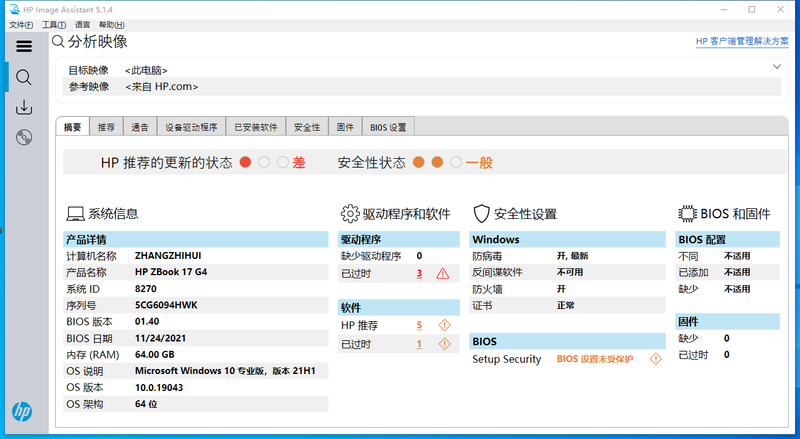Click the orange warning icon beside HP 推荐

pyautogui.click(x=445, y=325)
